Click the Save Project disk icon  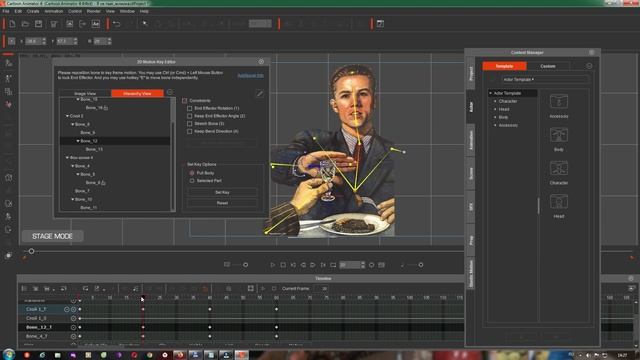point(38,24)
